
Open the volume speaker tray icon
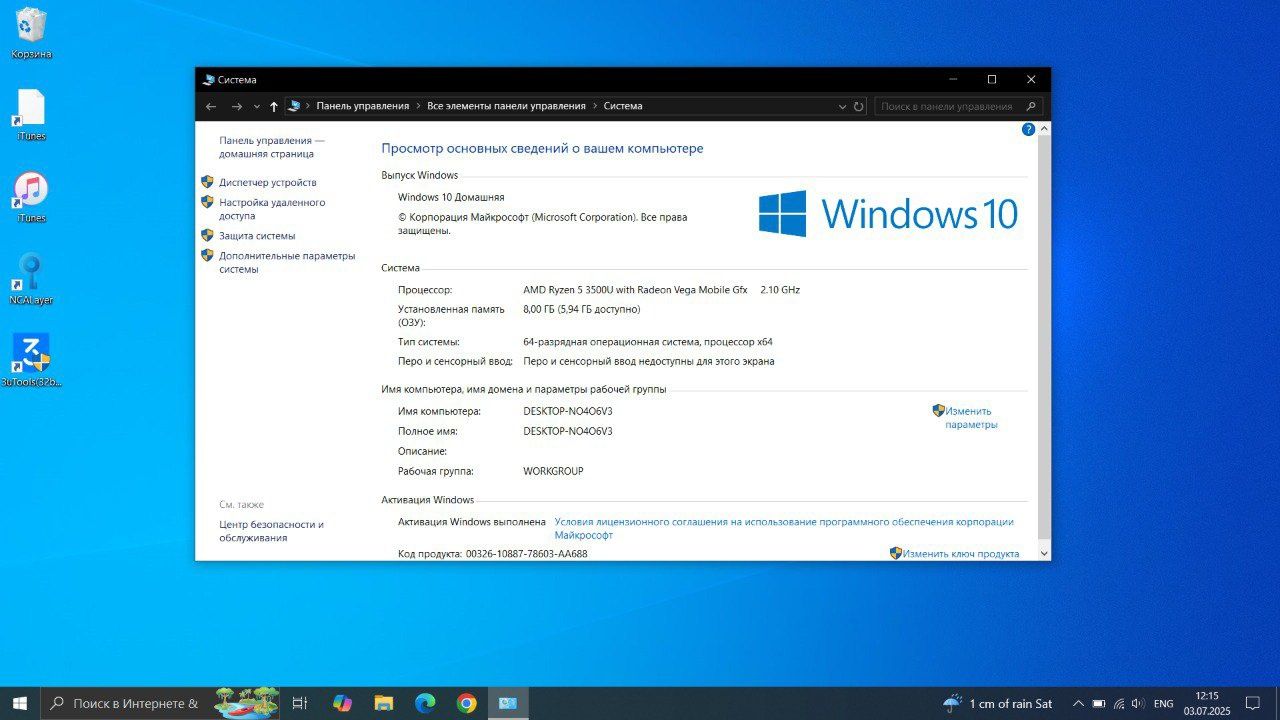(x=1138, y=704)
